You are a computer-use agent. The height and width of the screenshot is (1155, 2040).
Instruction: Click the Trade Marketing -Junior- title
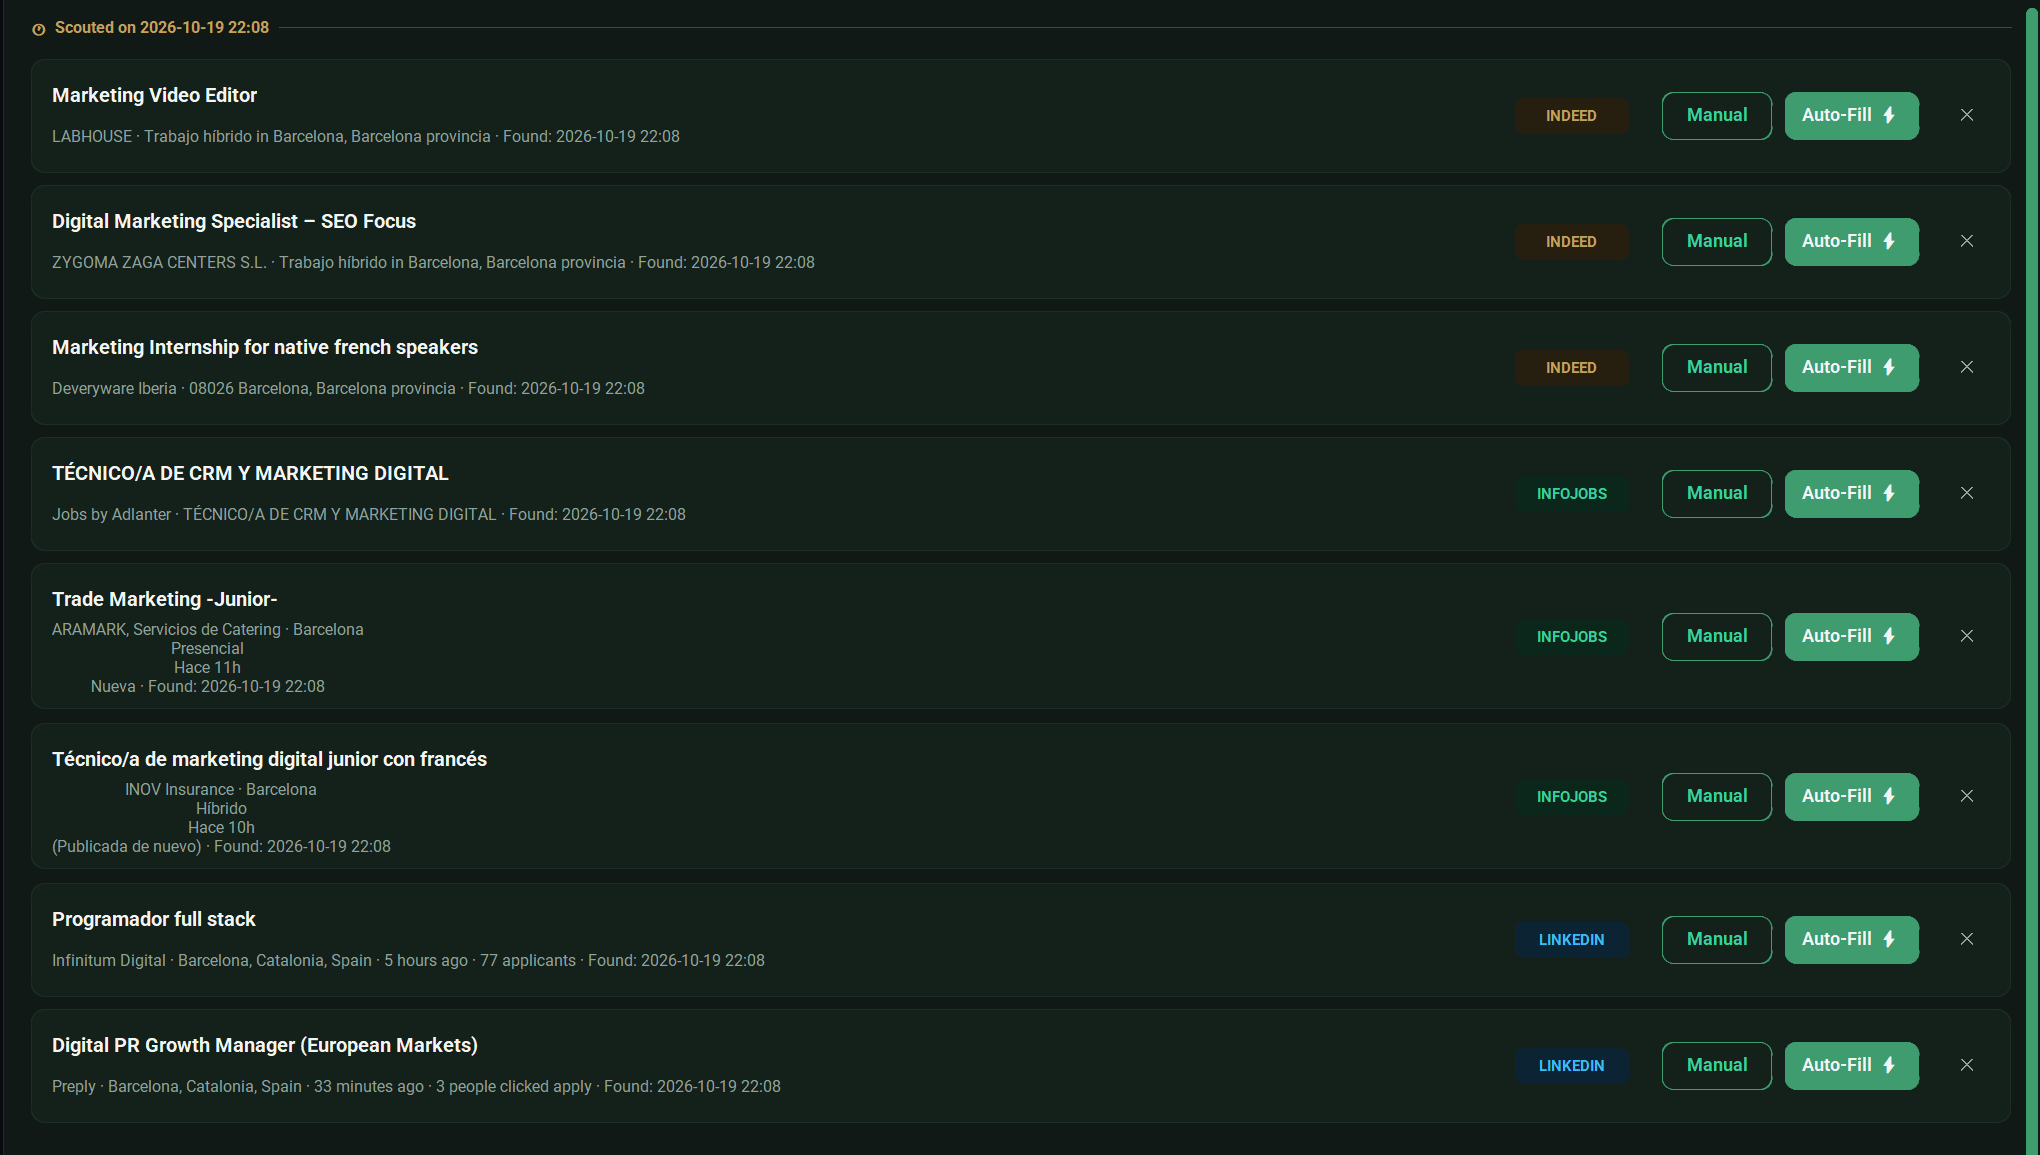tap(164, 599)
